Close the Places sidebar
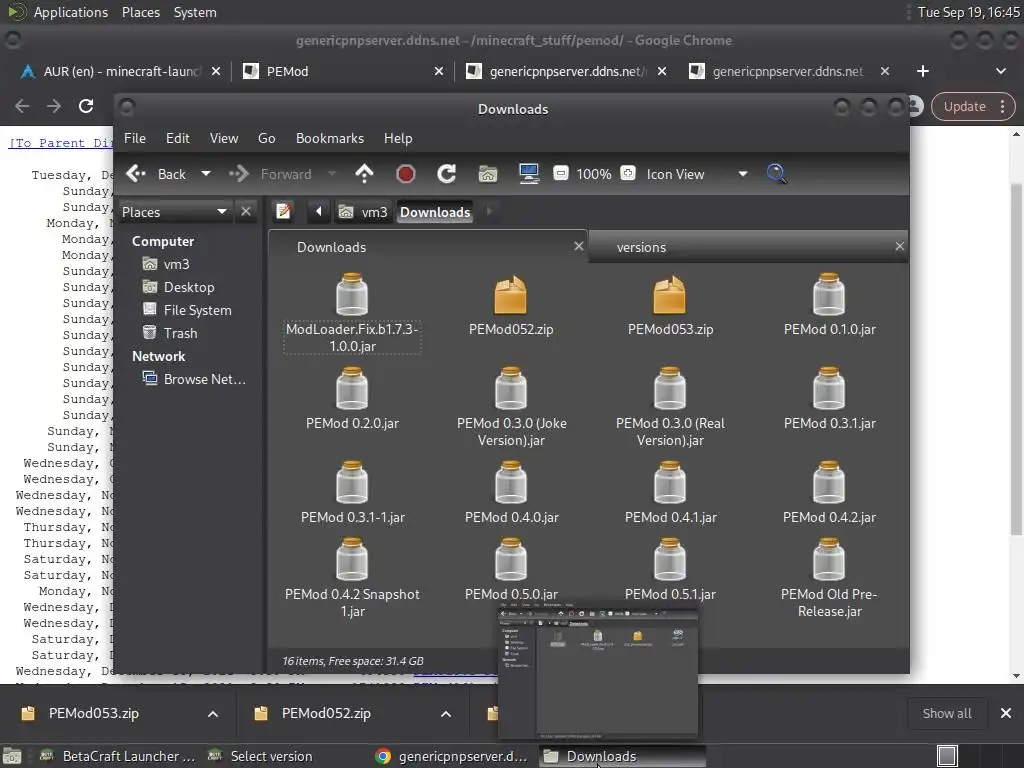This screenshot has height=768, width=1024. pyautogui.click(x=246, y=212)
